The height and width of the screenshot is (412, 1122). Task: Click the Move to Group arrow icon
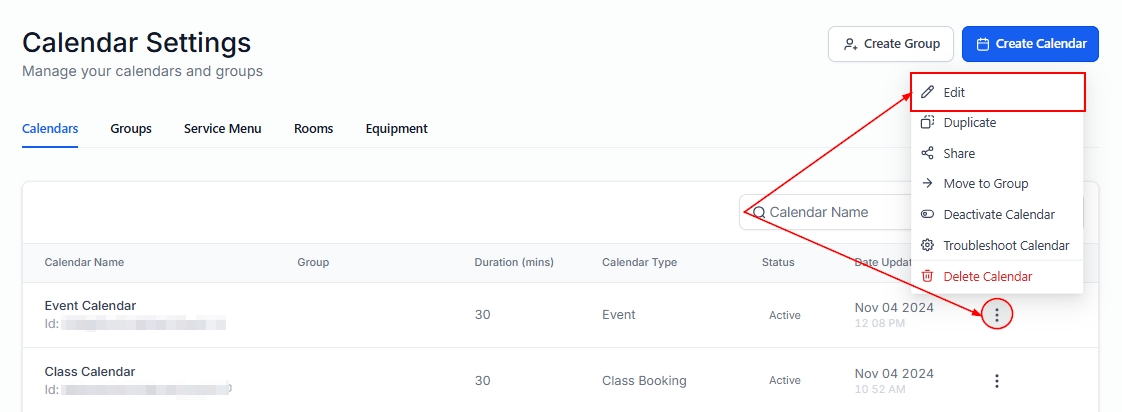coord(927,184)
